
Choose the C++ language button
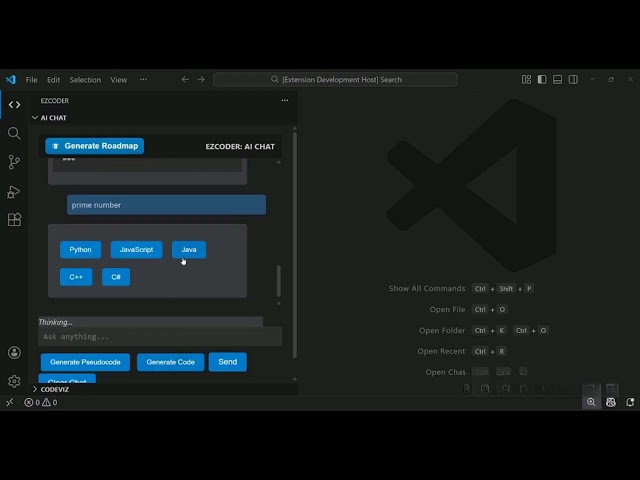click(76, 277)
